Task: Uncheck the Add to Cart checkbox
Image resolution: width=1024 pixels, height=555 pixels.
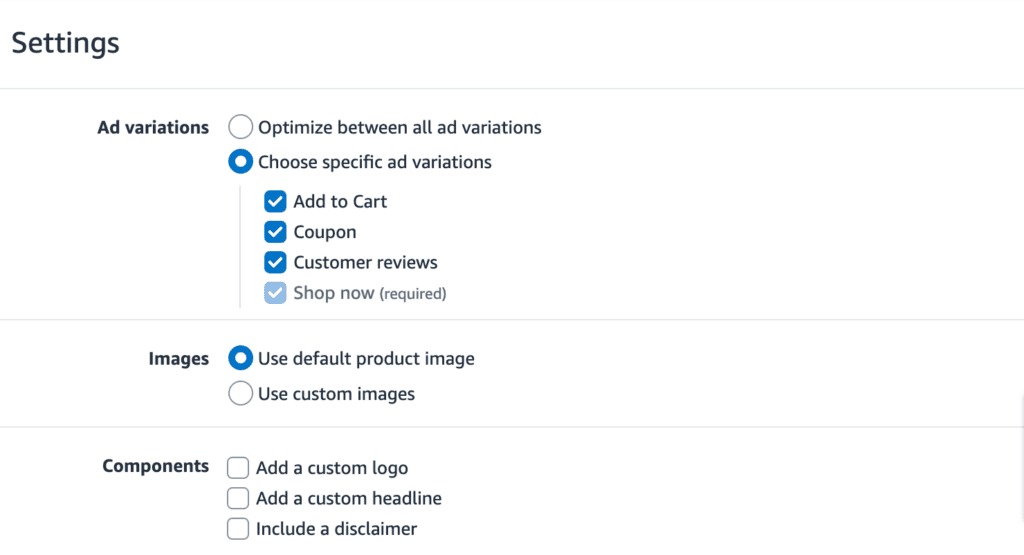Action: click(x=275, y=202)
